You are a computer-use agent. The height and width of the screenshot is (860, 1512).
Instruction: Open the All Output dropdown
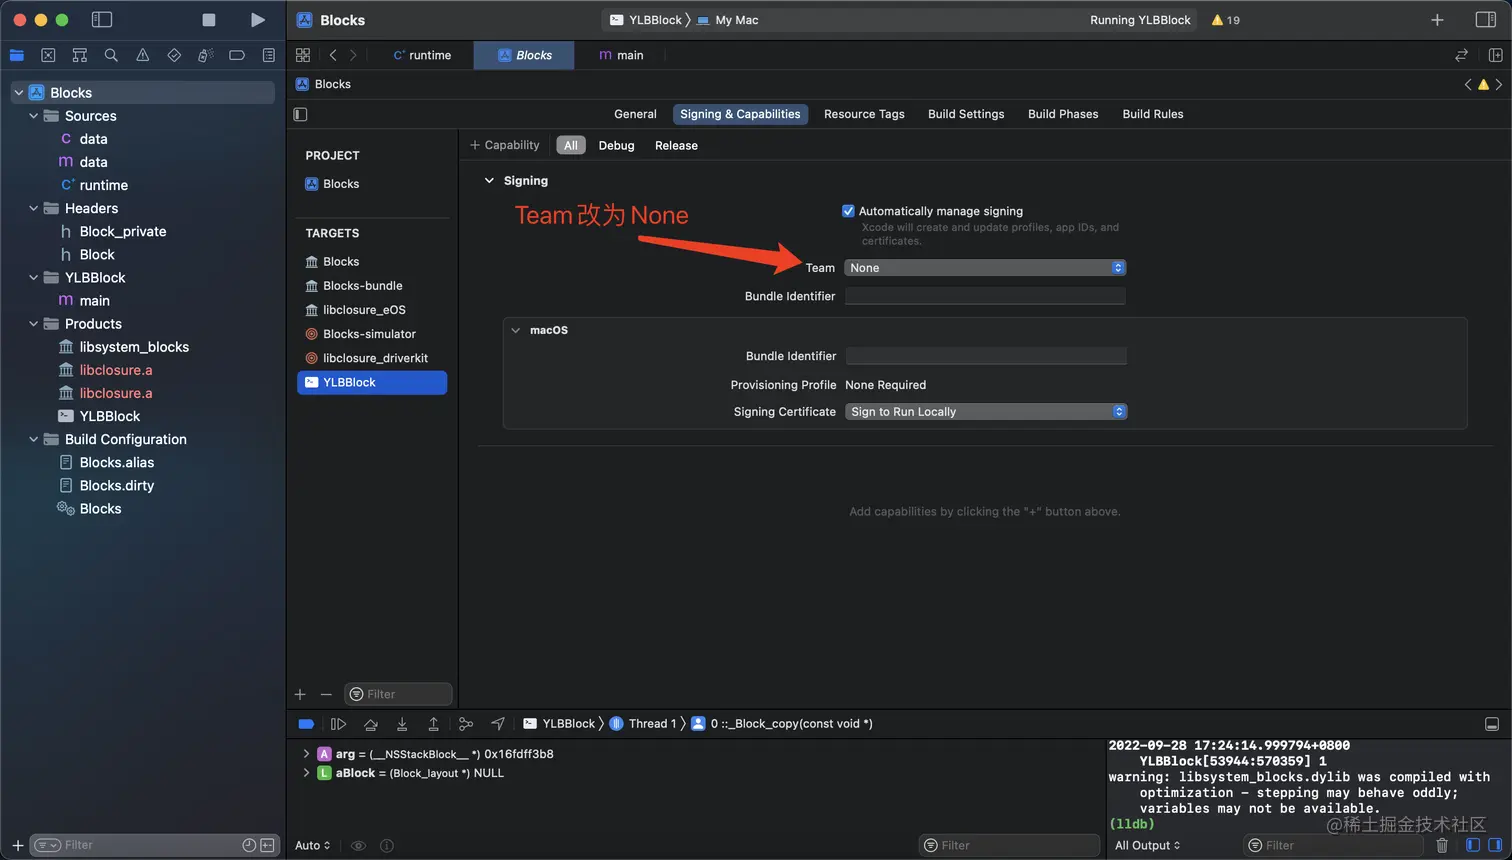1147,845
